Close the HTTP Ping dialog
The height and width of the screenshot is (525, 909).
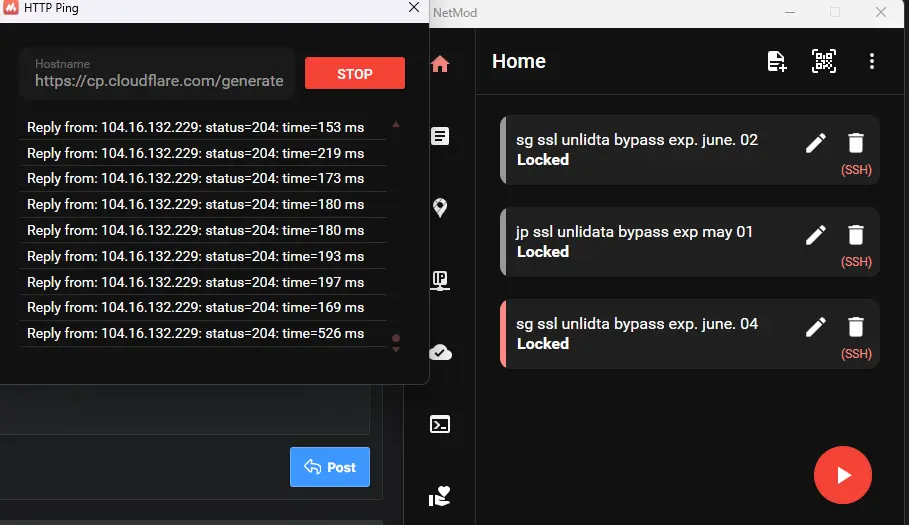click(414, 8)
